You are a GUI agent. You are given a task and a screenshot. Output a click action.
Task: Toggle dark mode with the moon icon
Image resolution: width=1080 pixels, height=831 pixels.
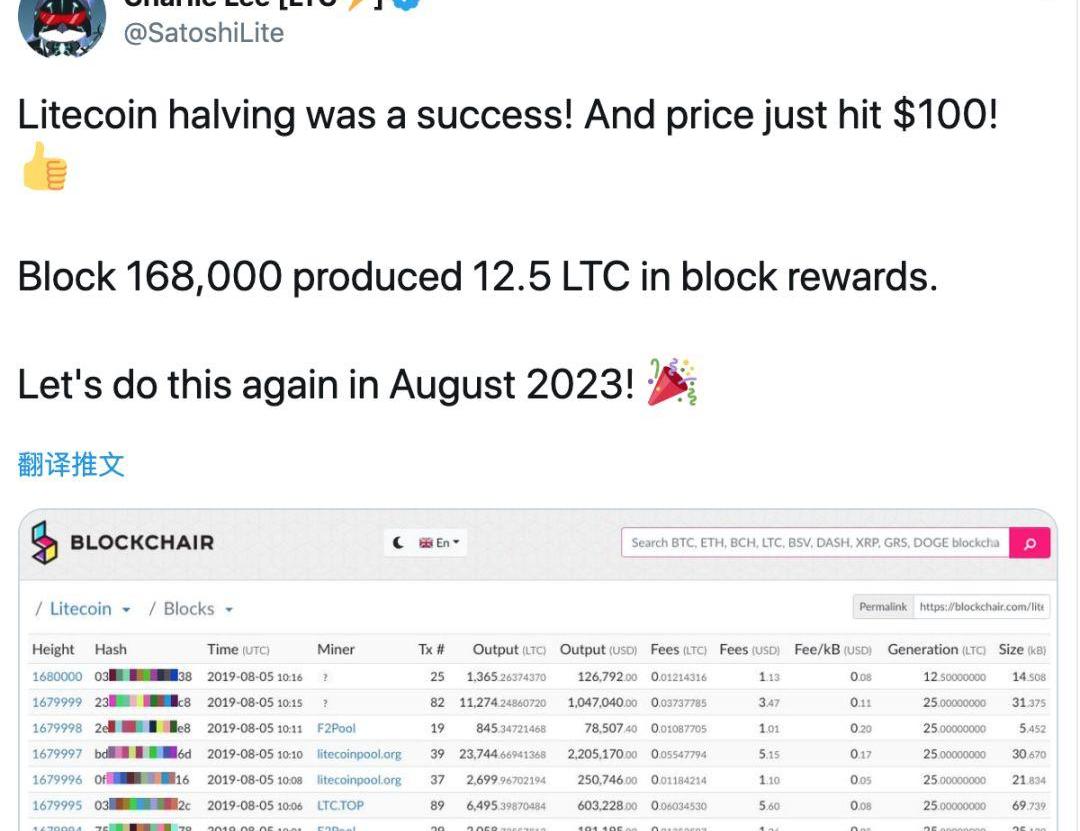[398, 543]
